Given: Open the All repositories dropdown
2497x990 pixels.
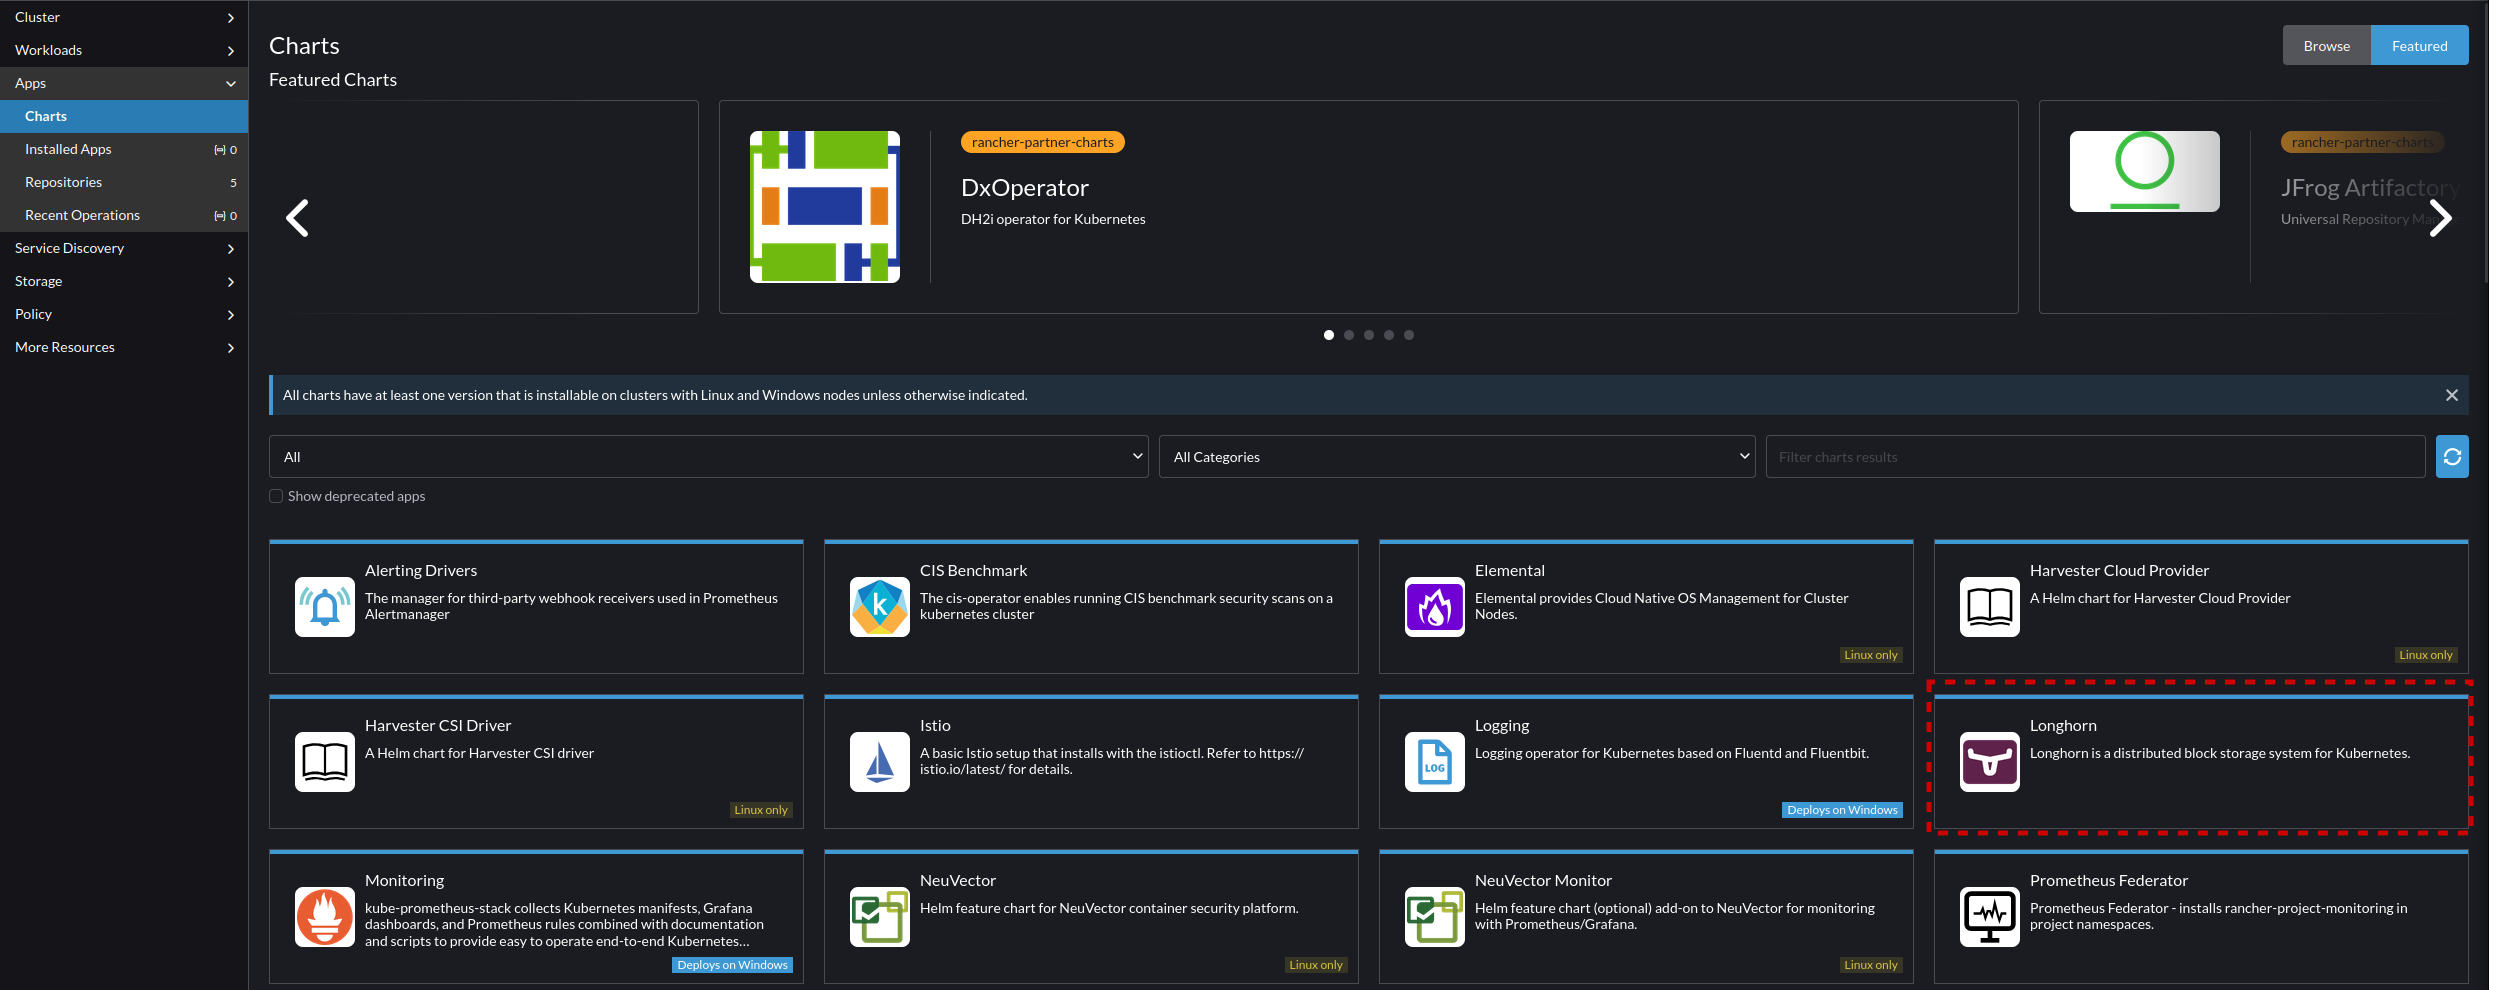Looking at the screenshot, I should [709, 457].
